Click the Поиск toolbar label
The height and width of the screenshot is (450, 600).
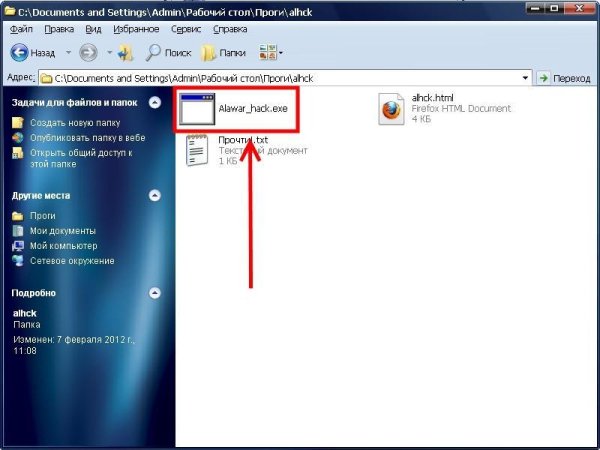[x=178, y=53]
